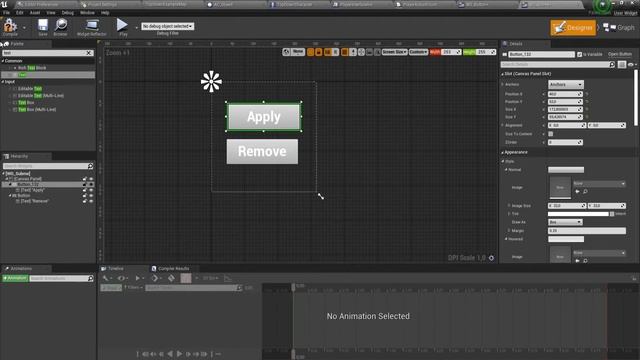Select [Text] "Remove" in hierarchy

[x=34, y=201]
